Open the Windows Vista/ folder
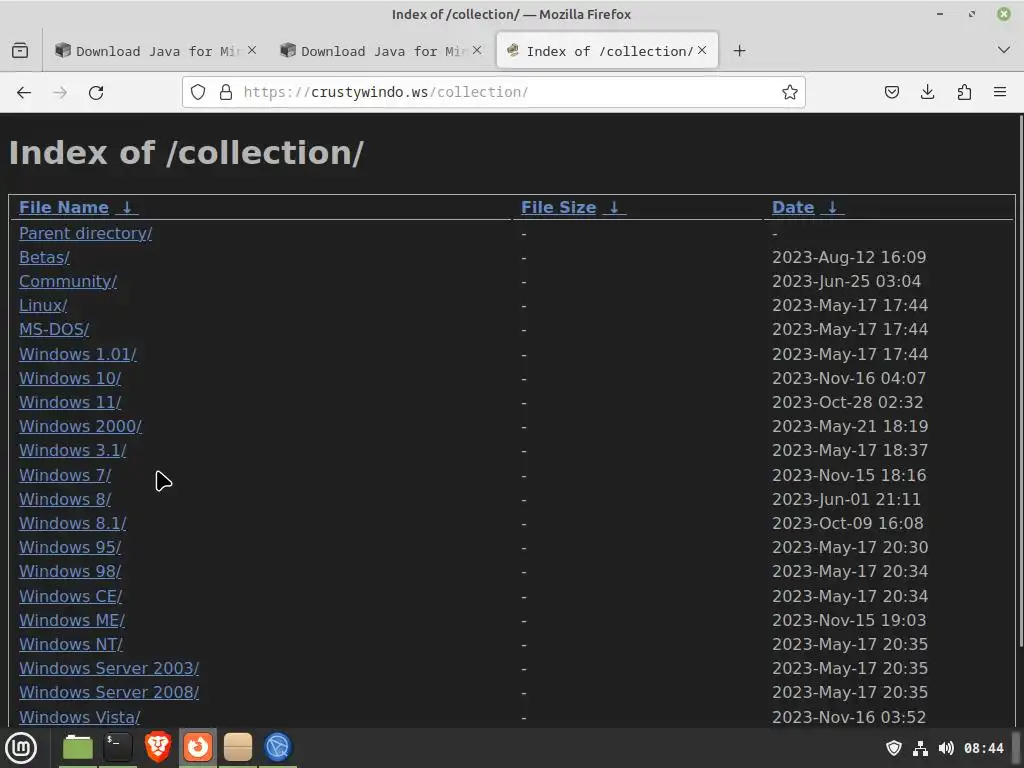1024x768 pixels. click(80, 717)
